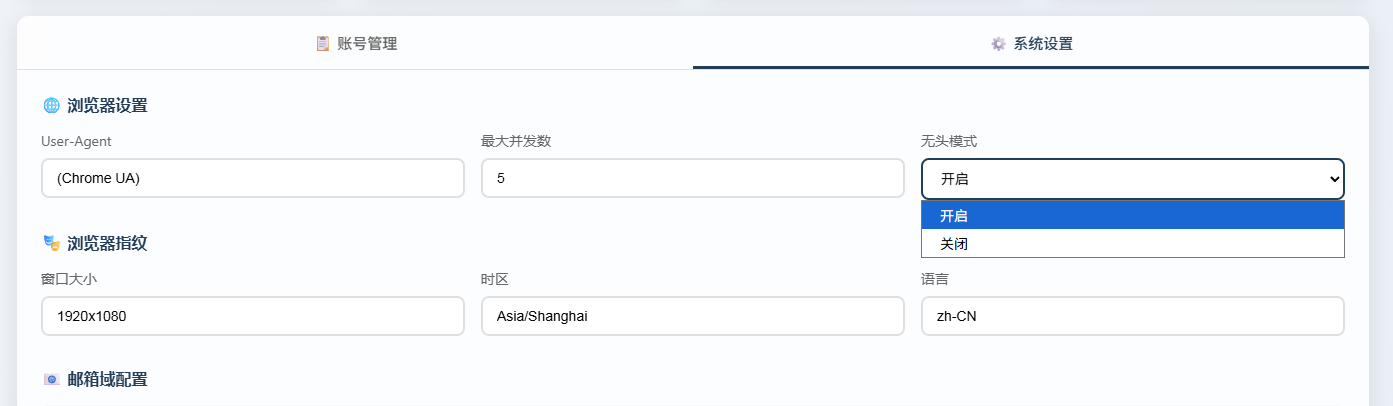
Task: Switch to the 账号管理 tab
Action: click(355, 43)
